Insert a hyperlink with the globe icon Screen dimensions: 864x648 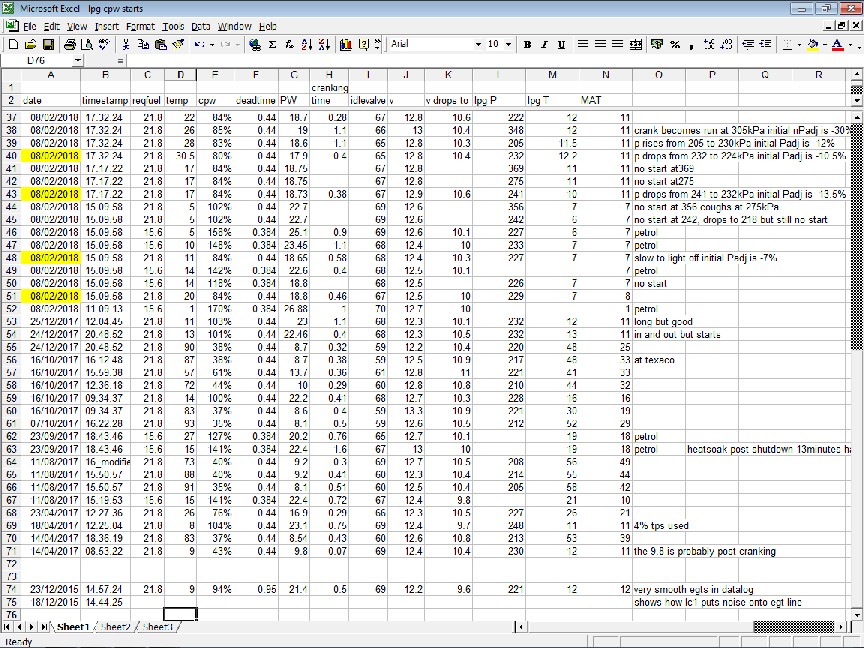(255, 45)
